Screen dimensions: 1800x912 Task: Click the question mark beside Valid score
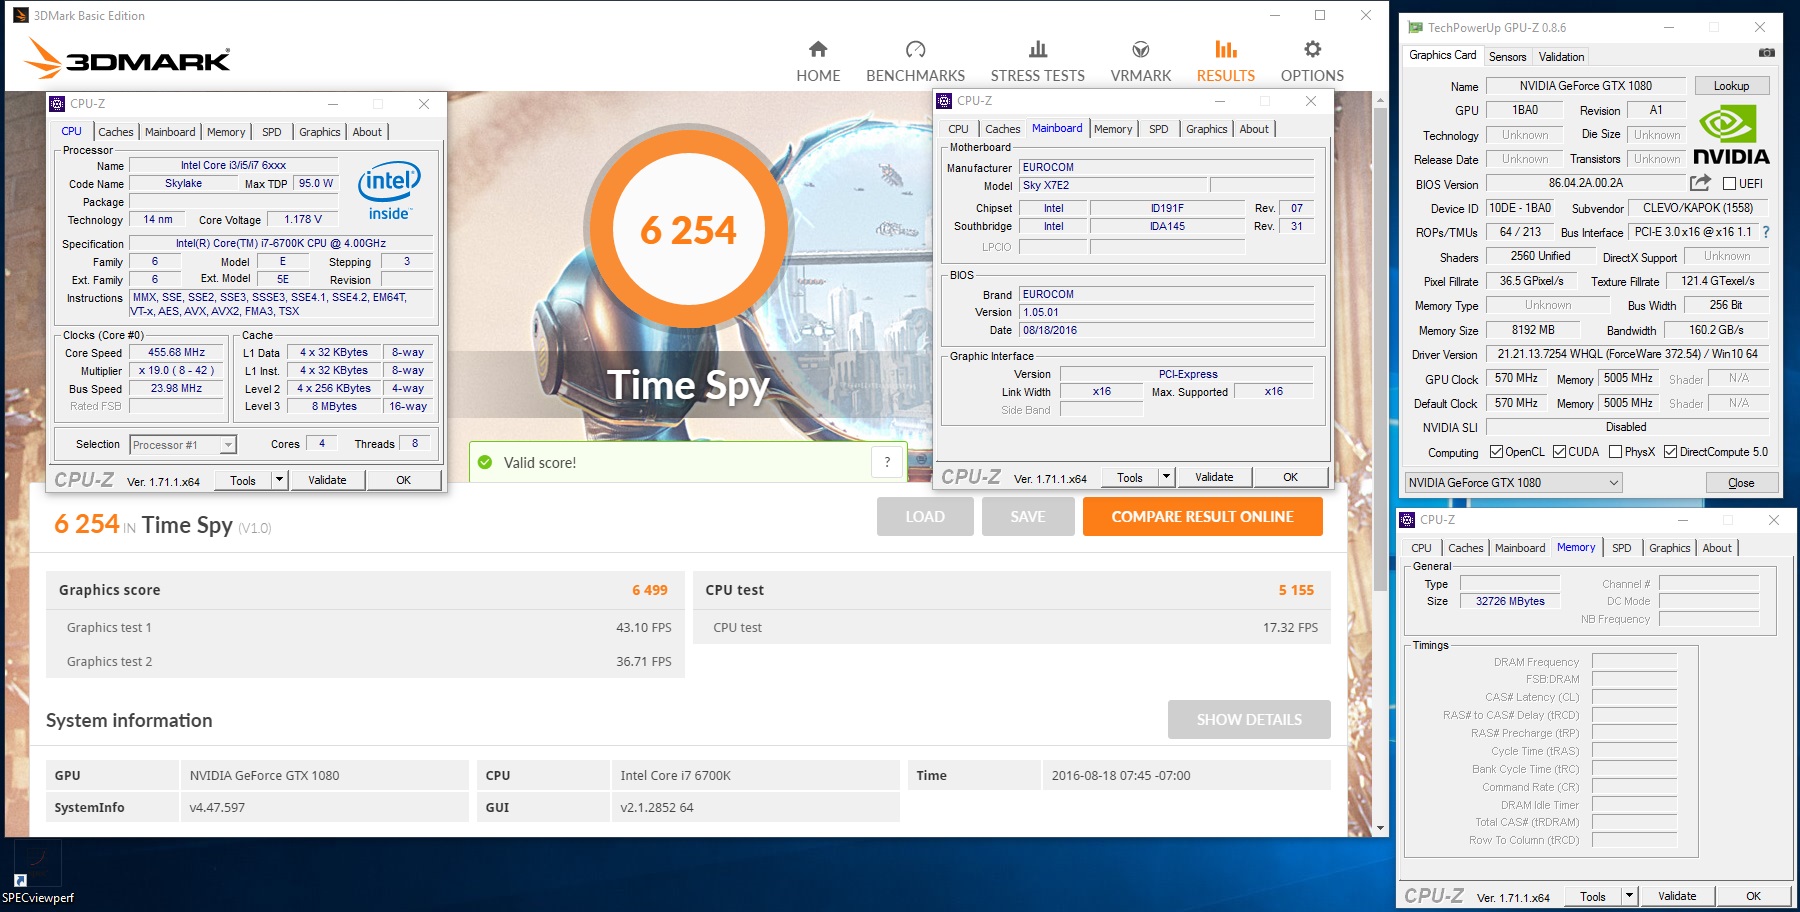pyautogui.click(x=887, y=462)
